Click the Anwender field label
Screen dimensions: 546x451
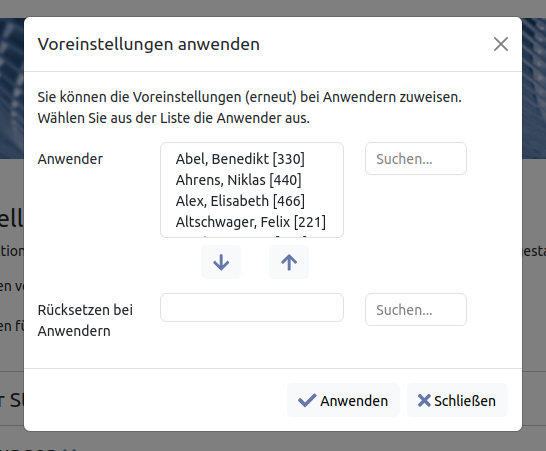point(70,159)
